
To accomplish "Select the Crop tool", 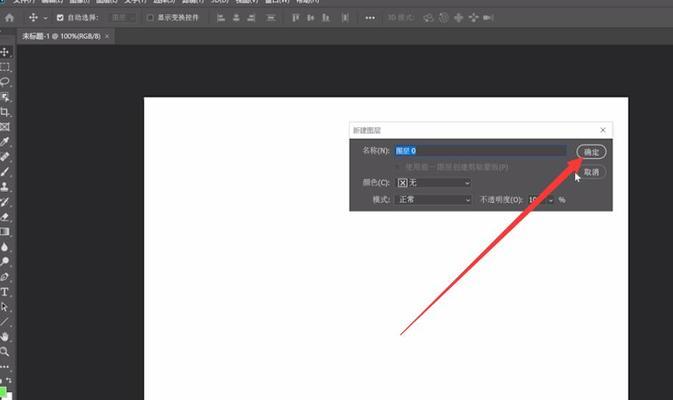I will point(5,112).
